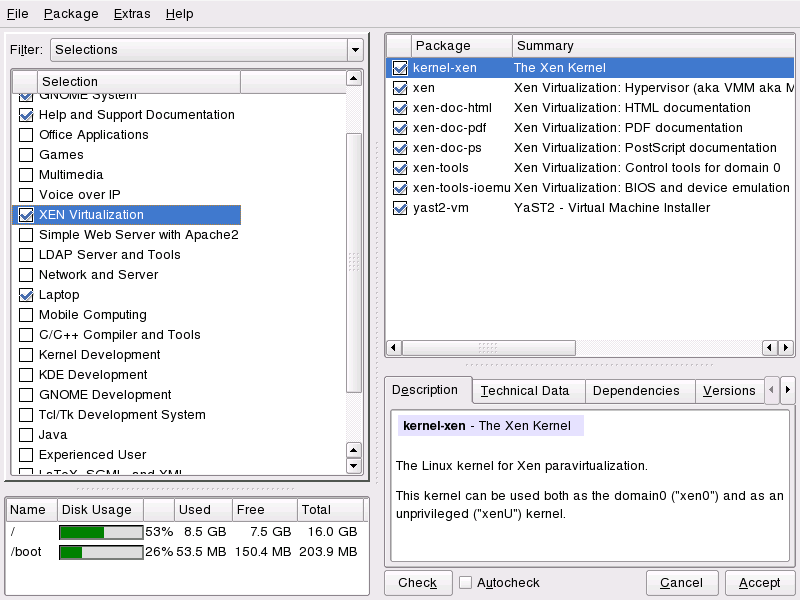Screen dimensions: 800x600
Task: Click the package list horizontal scrollbar thumb
Action: tap(489, 348)
